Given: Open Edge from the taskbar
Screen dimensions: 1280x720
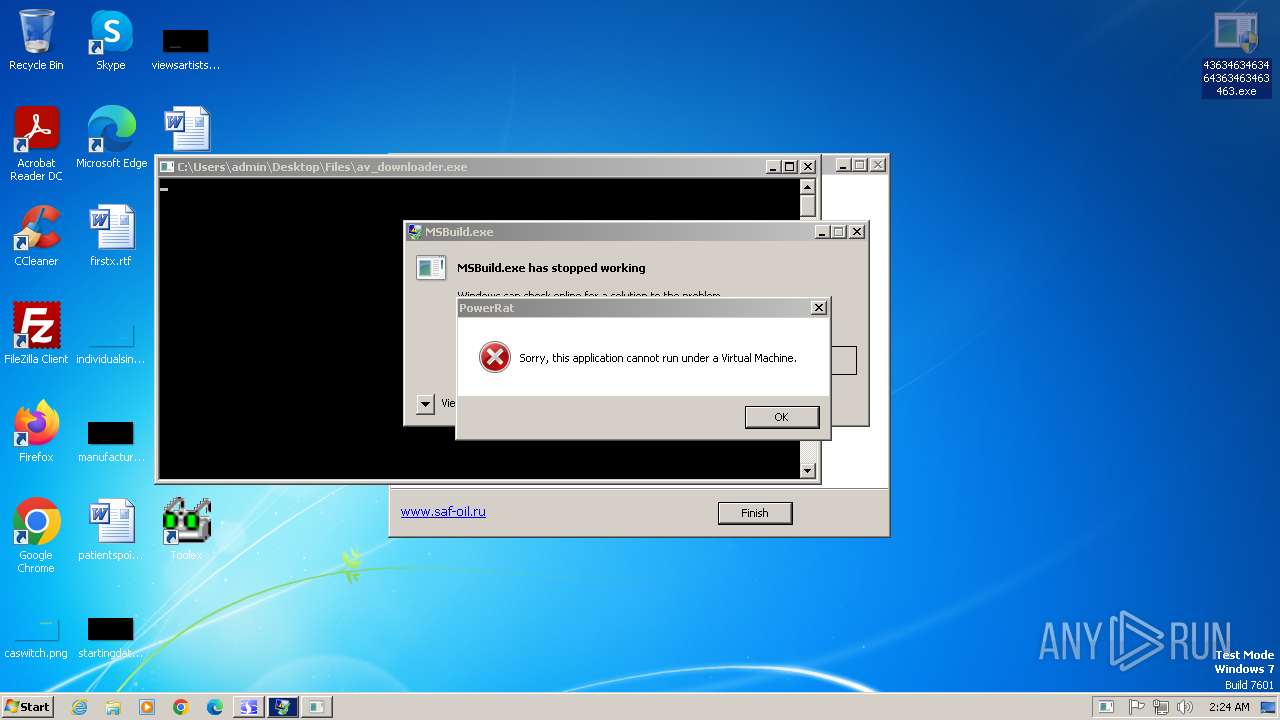Looking at the screenshot, I should coord(215,707).
